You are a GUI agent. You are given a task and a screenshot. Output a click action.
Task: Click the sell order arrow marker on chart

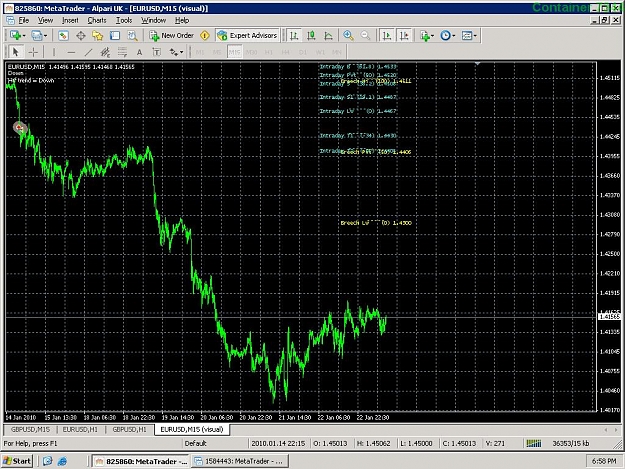coord(20,128)
